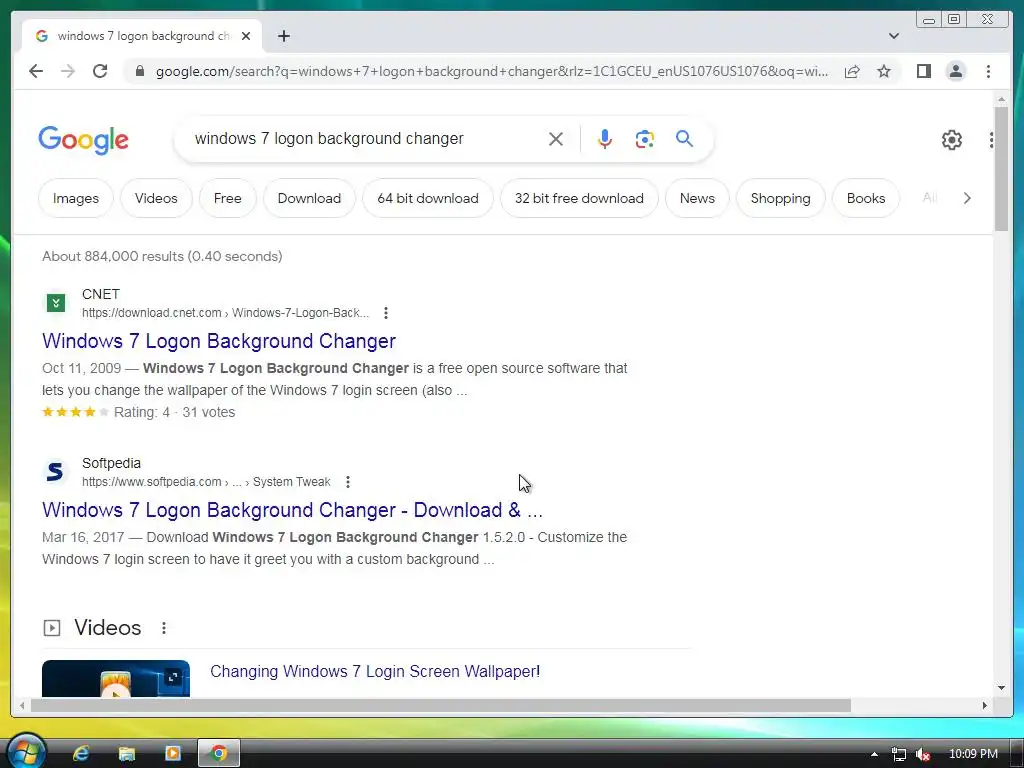The image size is (1024, 768).
Task: View site info via the padlock icon
Action: pyautogui.click(x=140, y=71)
